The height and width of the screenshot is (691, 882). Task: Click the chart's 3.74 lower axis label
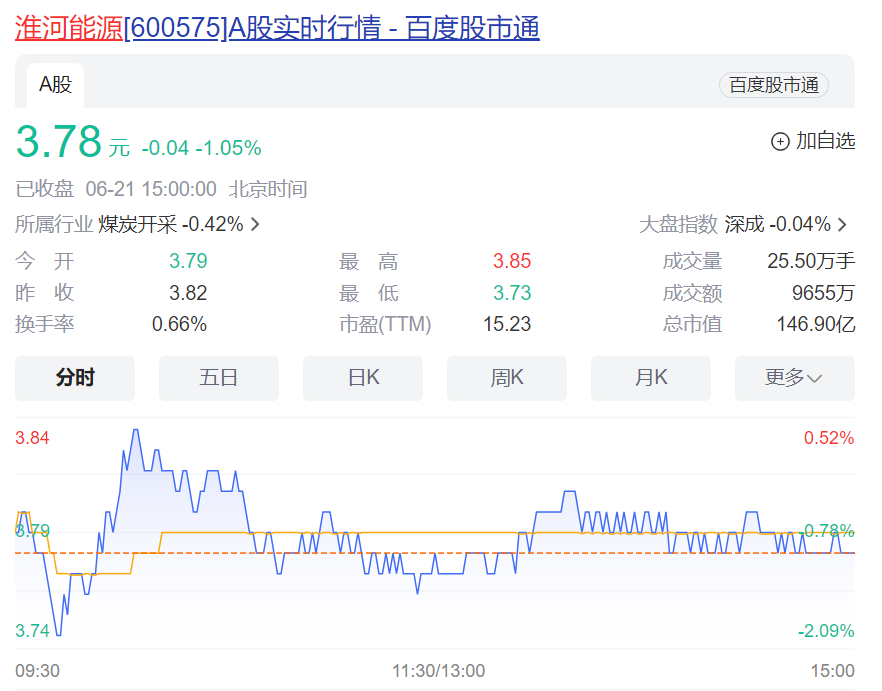tap(32, 630)
